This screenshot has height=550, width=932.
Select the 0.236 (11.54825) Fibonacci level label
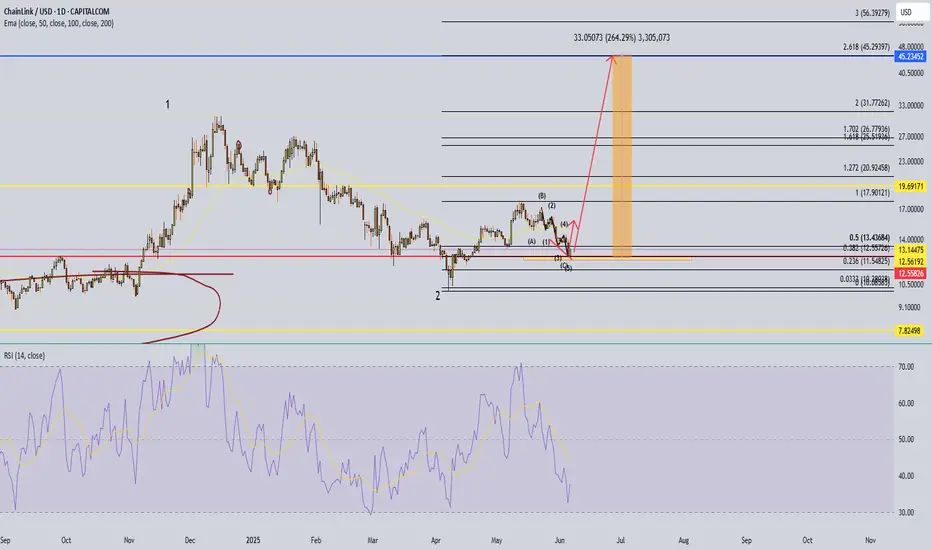pyautogui.click(x=866, y=261)
